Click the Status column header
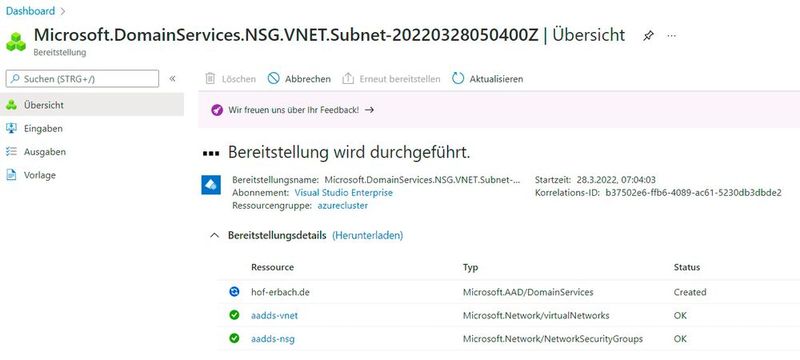 coord(687,267)
